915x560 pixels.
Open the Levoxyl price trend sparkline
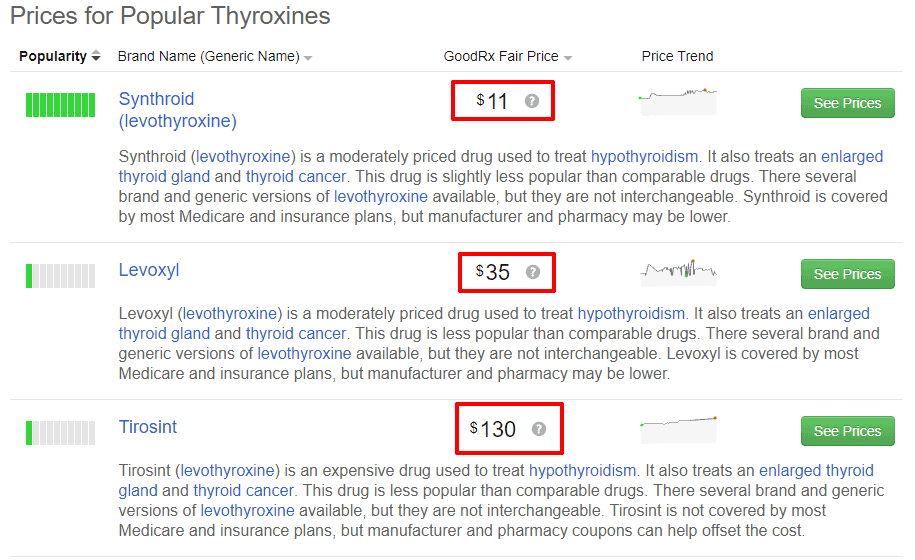click(678, 272)
